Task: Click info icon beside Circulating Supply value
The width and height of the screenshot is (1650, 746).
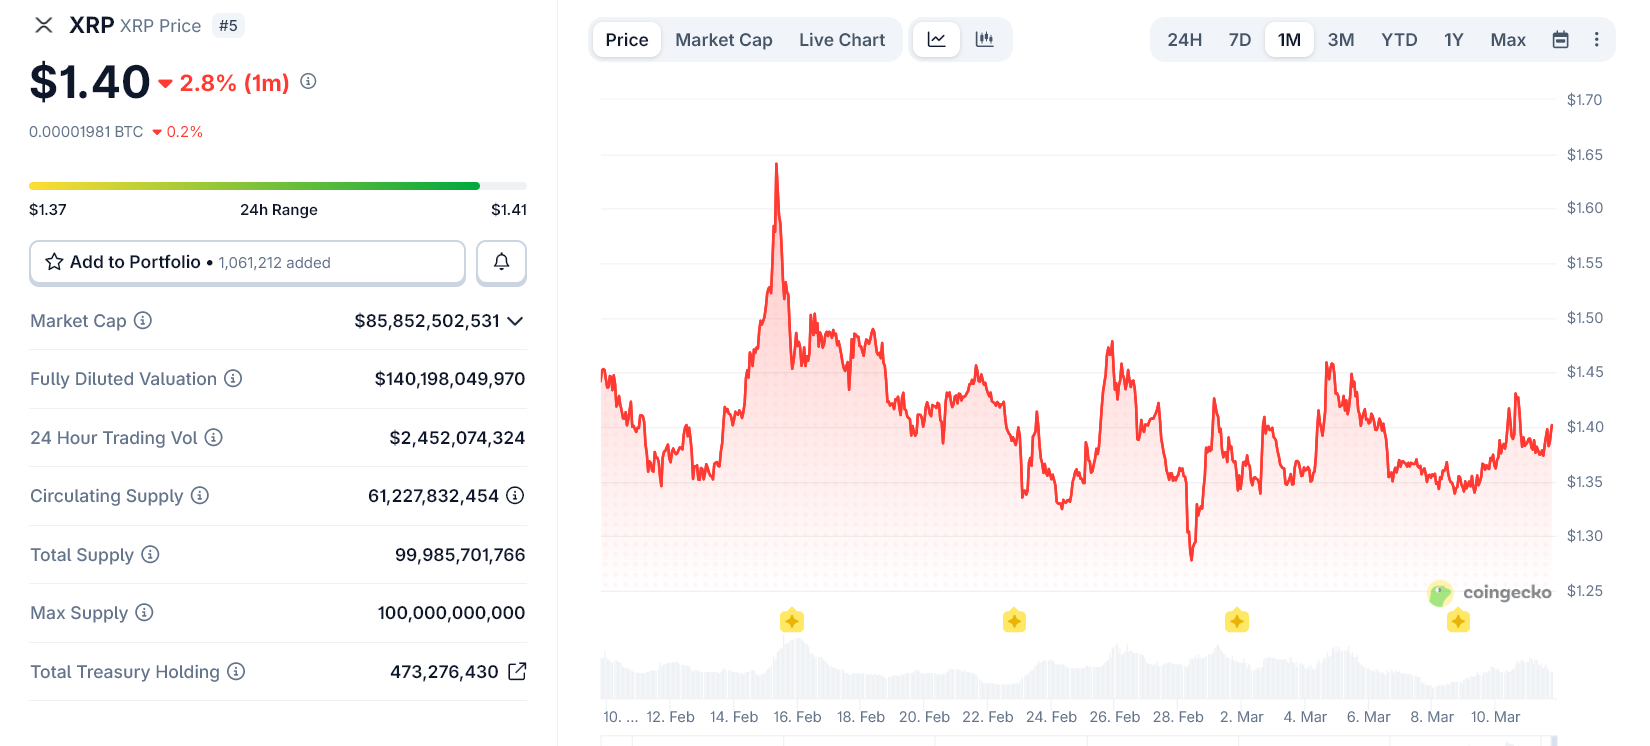Action: (515, 496)
